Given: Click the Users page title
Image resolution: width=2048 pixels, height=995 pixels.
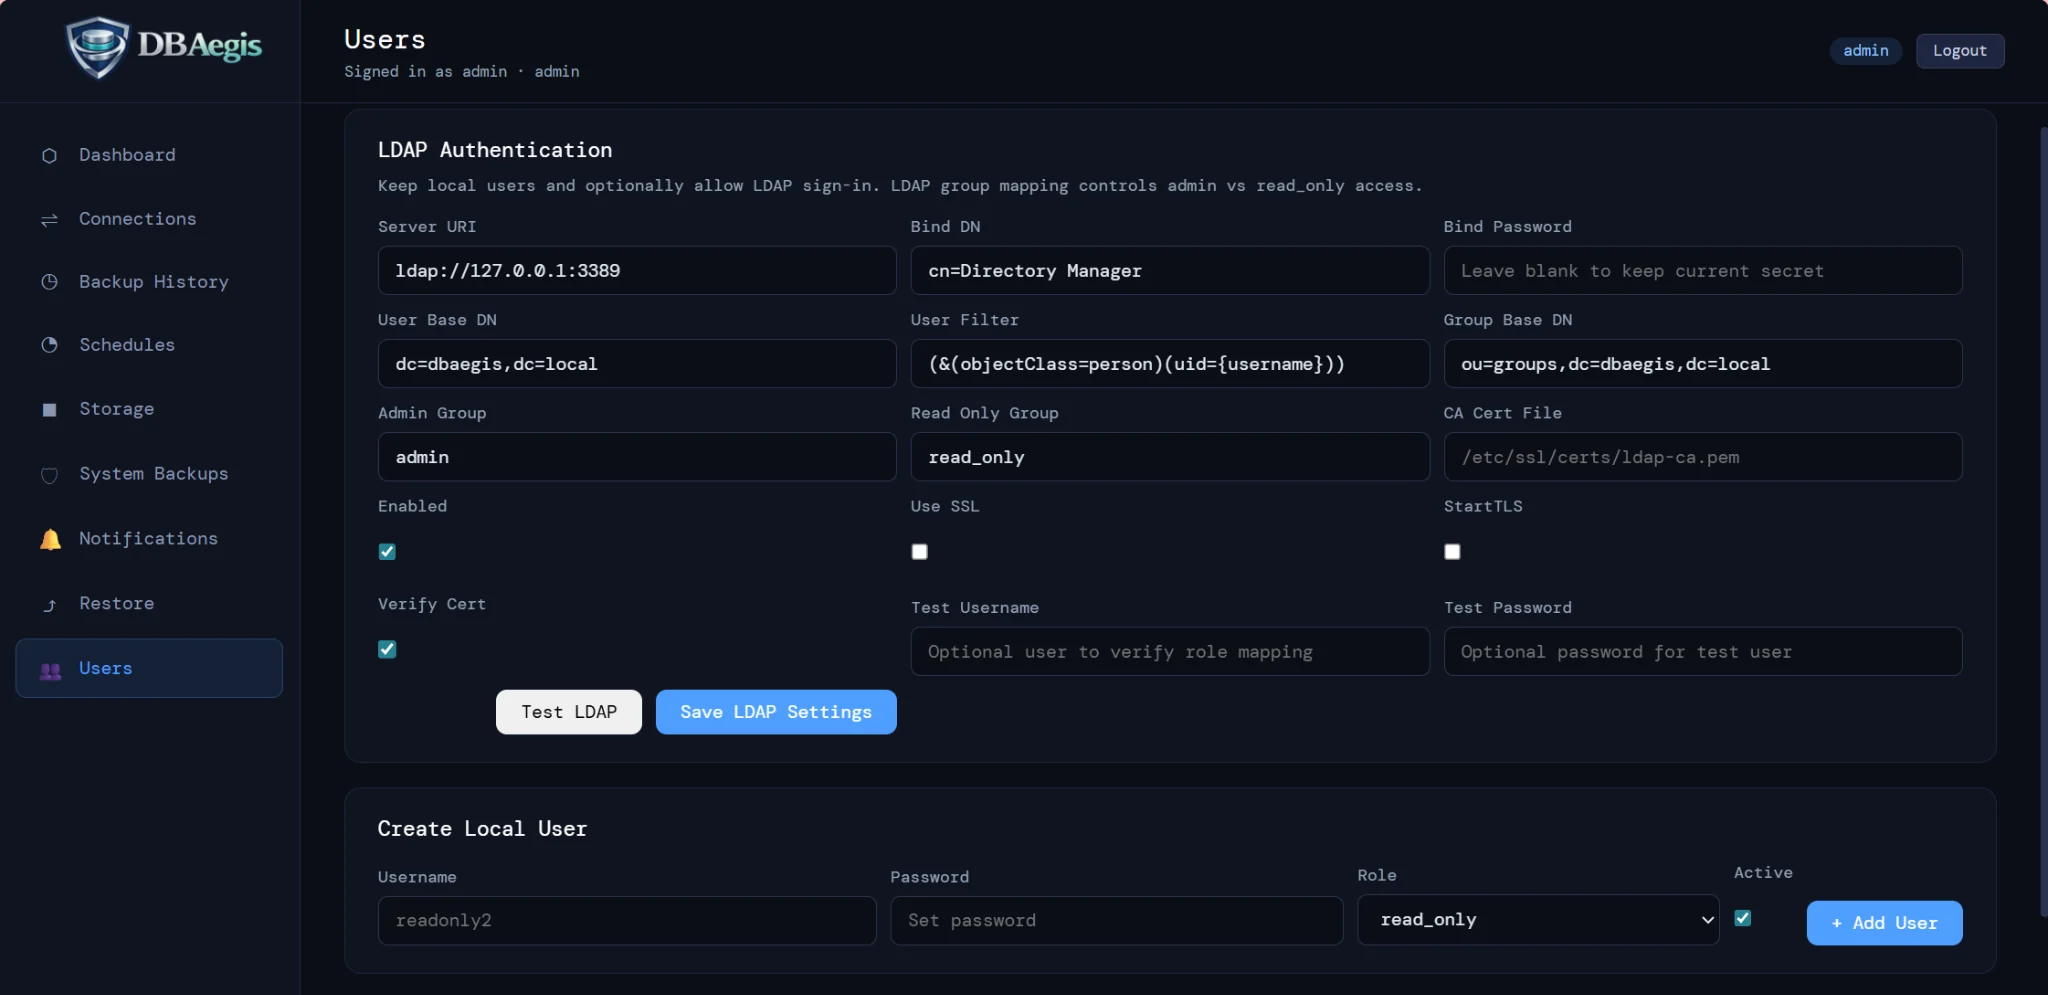Looking at the screenshot, I should pos(385,40).
